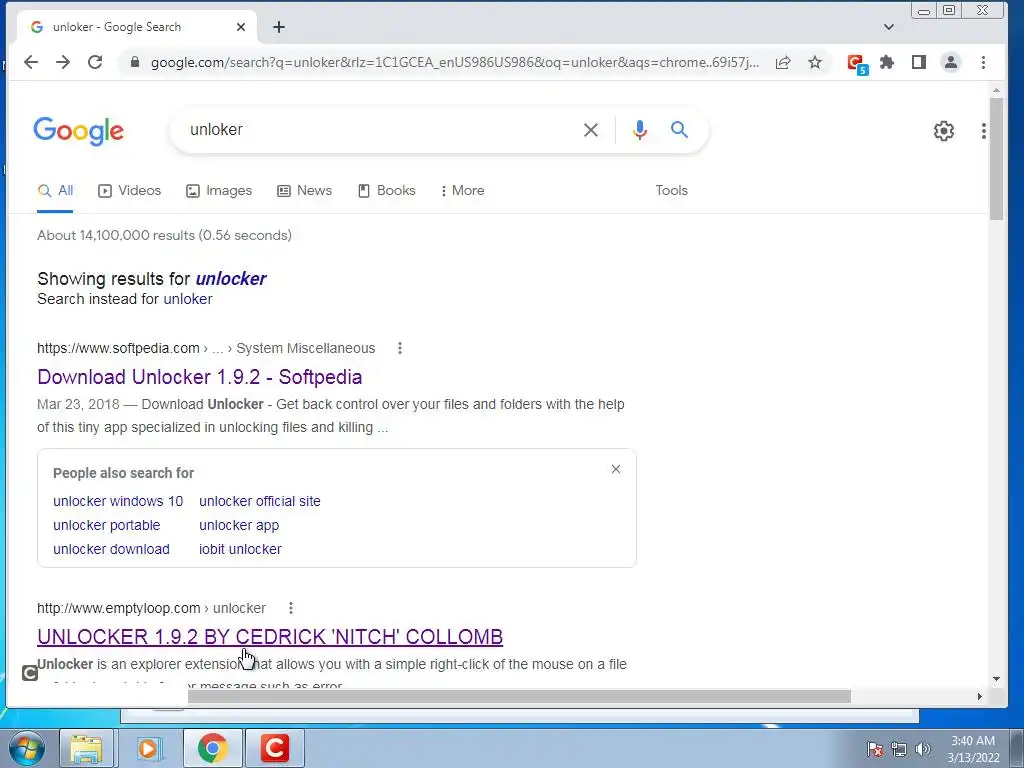Open the Extensions puzzle icon
This screenshot has width=1024, height=768.
(x=887, y=62)
